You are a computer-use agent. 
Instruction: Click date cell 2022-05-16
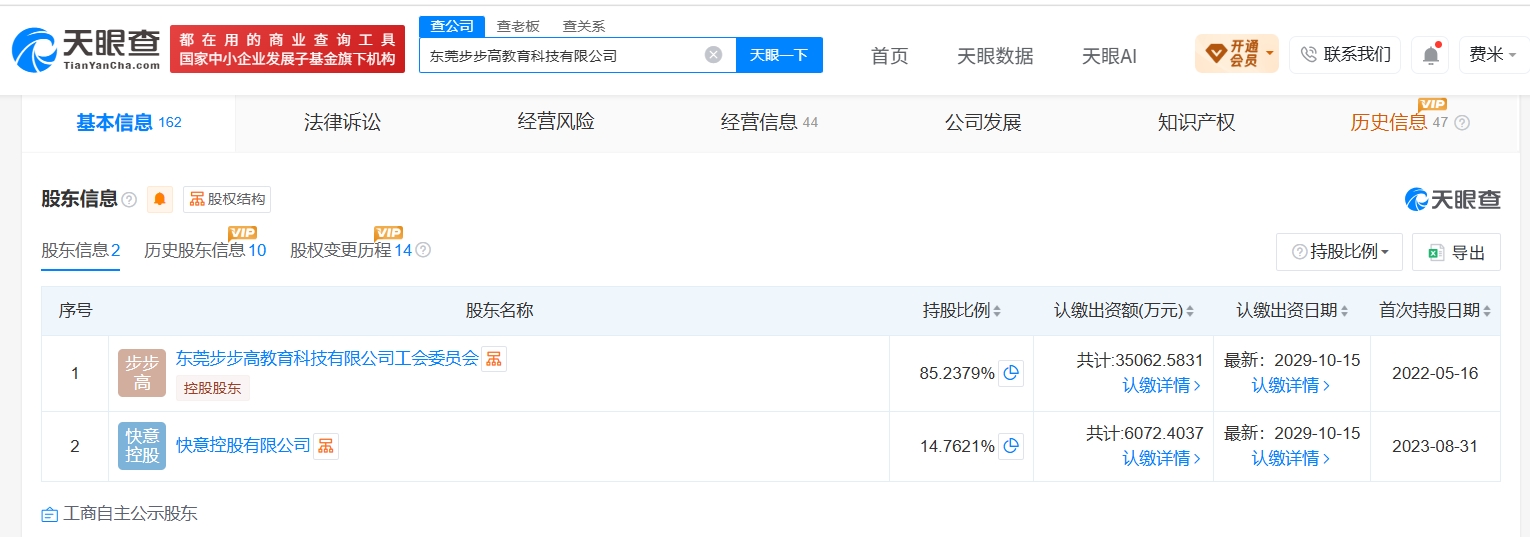coord(1435,373)
